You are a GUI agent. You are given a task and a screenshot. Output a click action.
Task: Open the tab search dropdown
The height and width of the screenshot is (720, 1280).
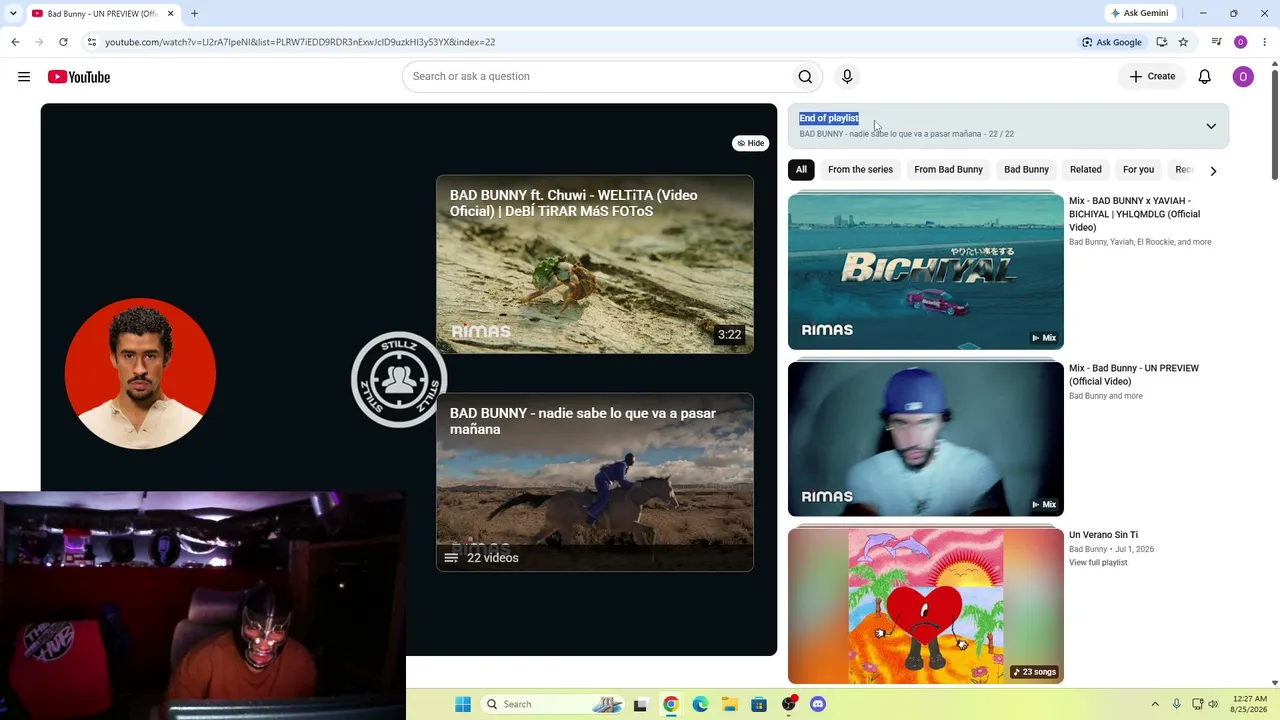(13, 14)
